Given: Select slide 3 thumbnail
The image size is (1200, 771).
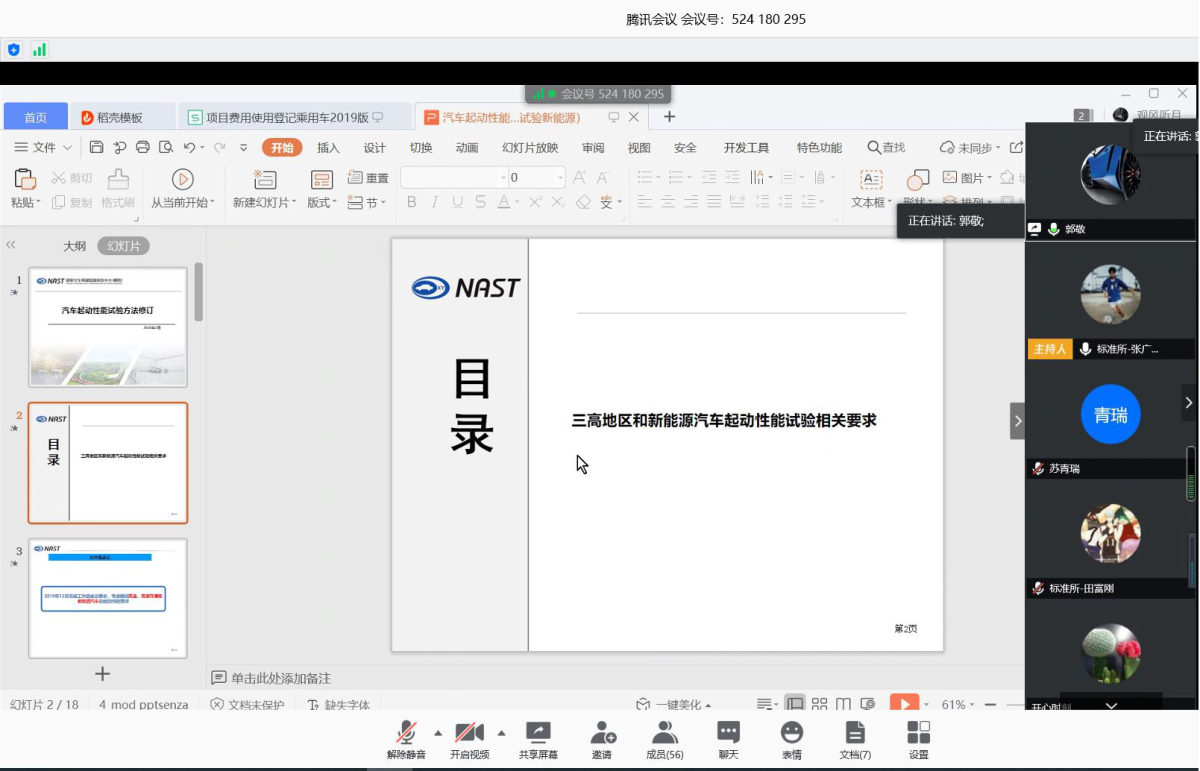Looking at the screenshot, I should [107, 598].
